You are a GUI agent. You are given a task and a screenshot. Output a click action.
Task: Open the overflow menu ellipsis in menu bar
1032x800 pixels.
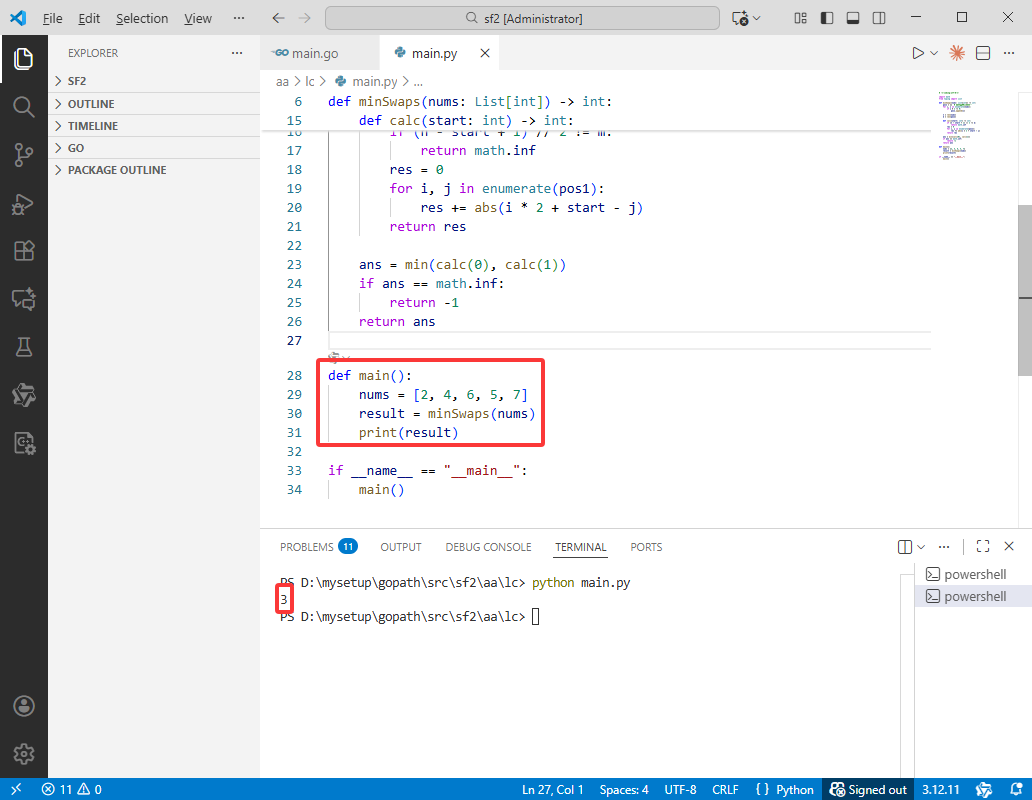[x=239, y=18]
